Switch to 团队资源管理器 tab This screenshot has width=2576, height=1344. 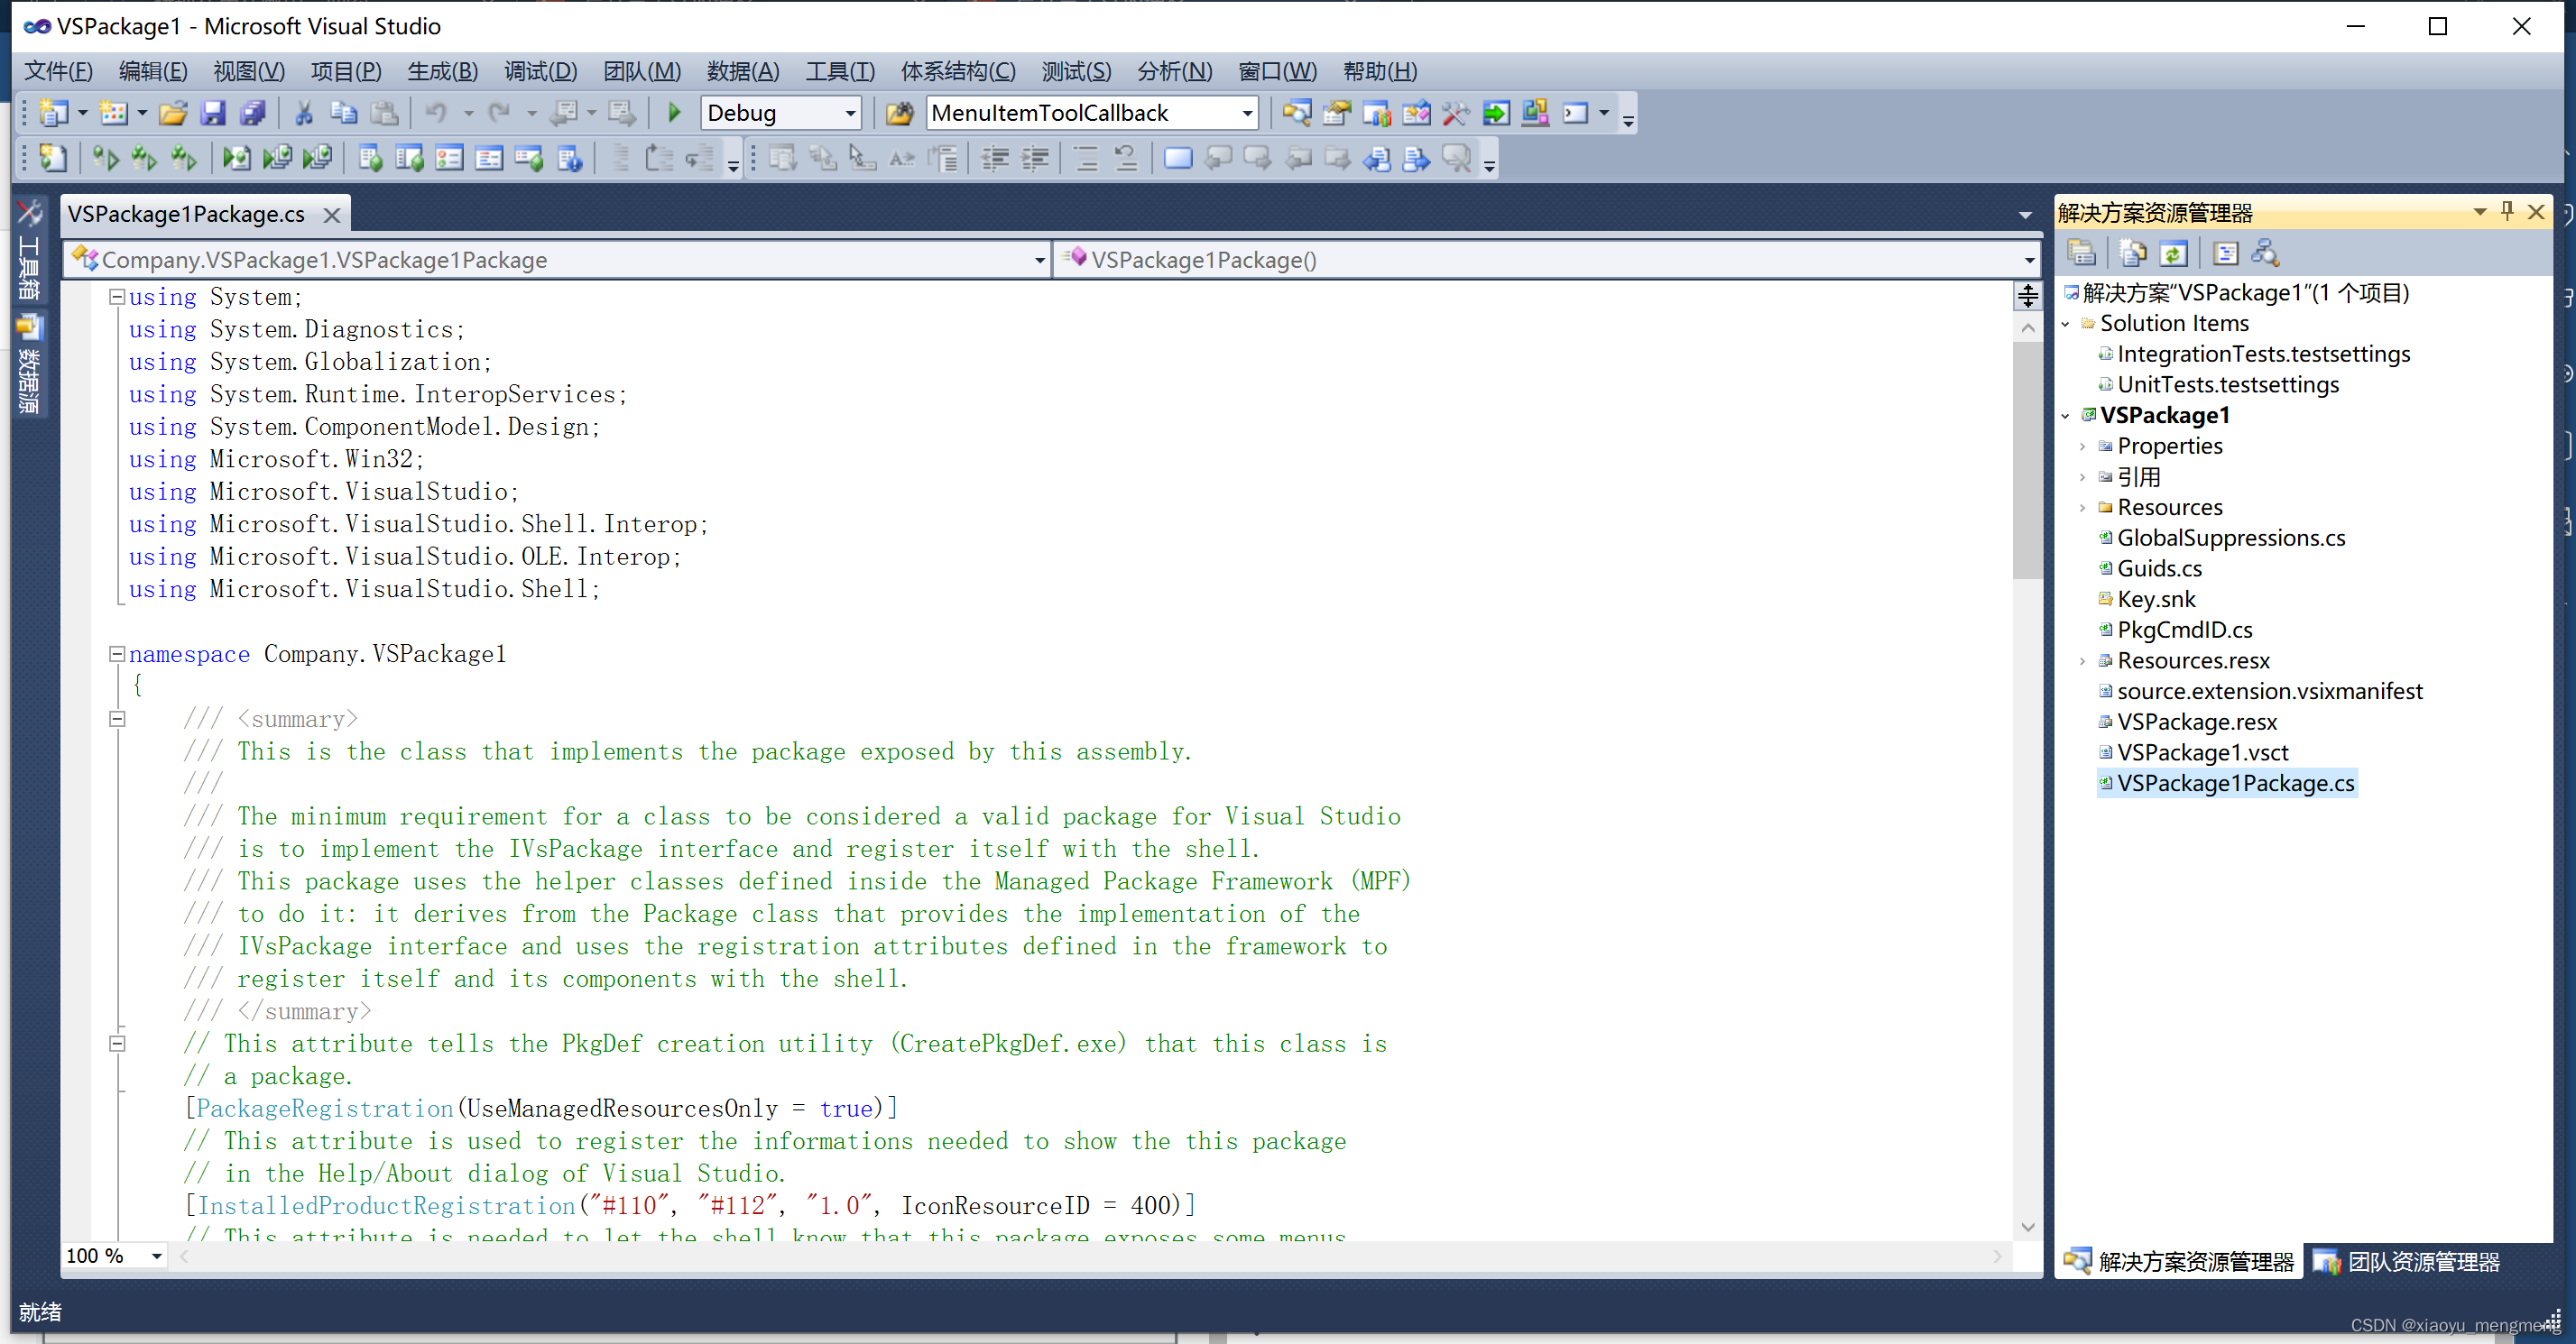[x=2406, y=1262]
